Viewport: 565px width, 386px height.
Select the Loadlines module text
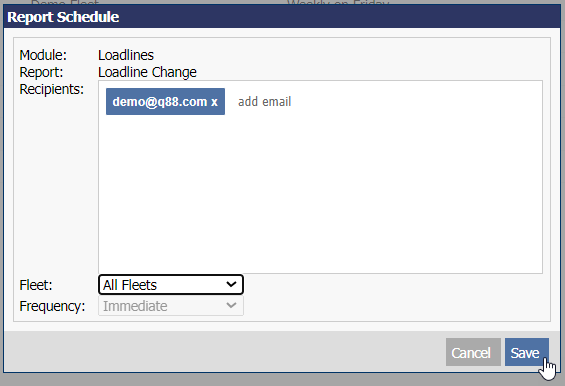coord(126,55)
